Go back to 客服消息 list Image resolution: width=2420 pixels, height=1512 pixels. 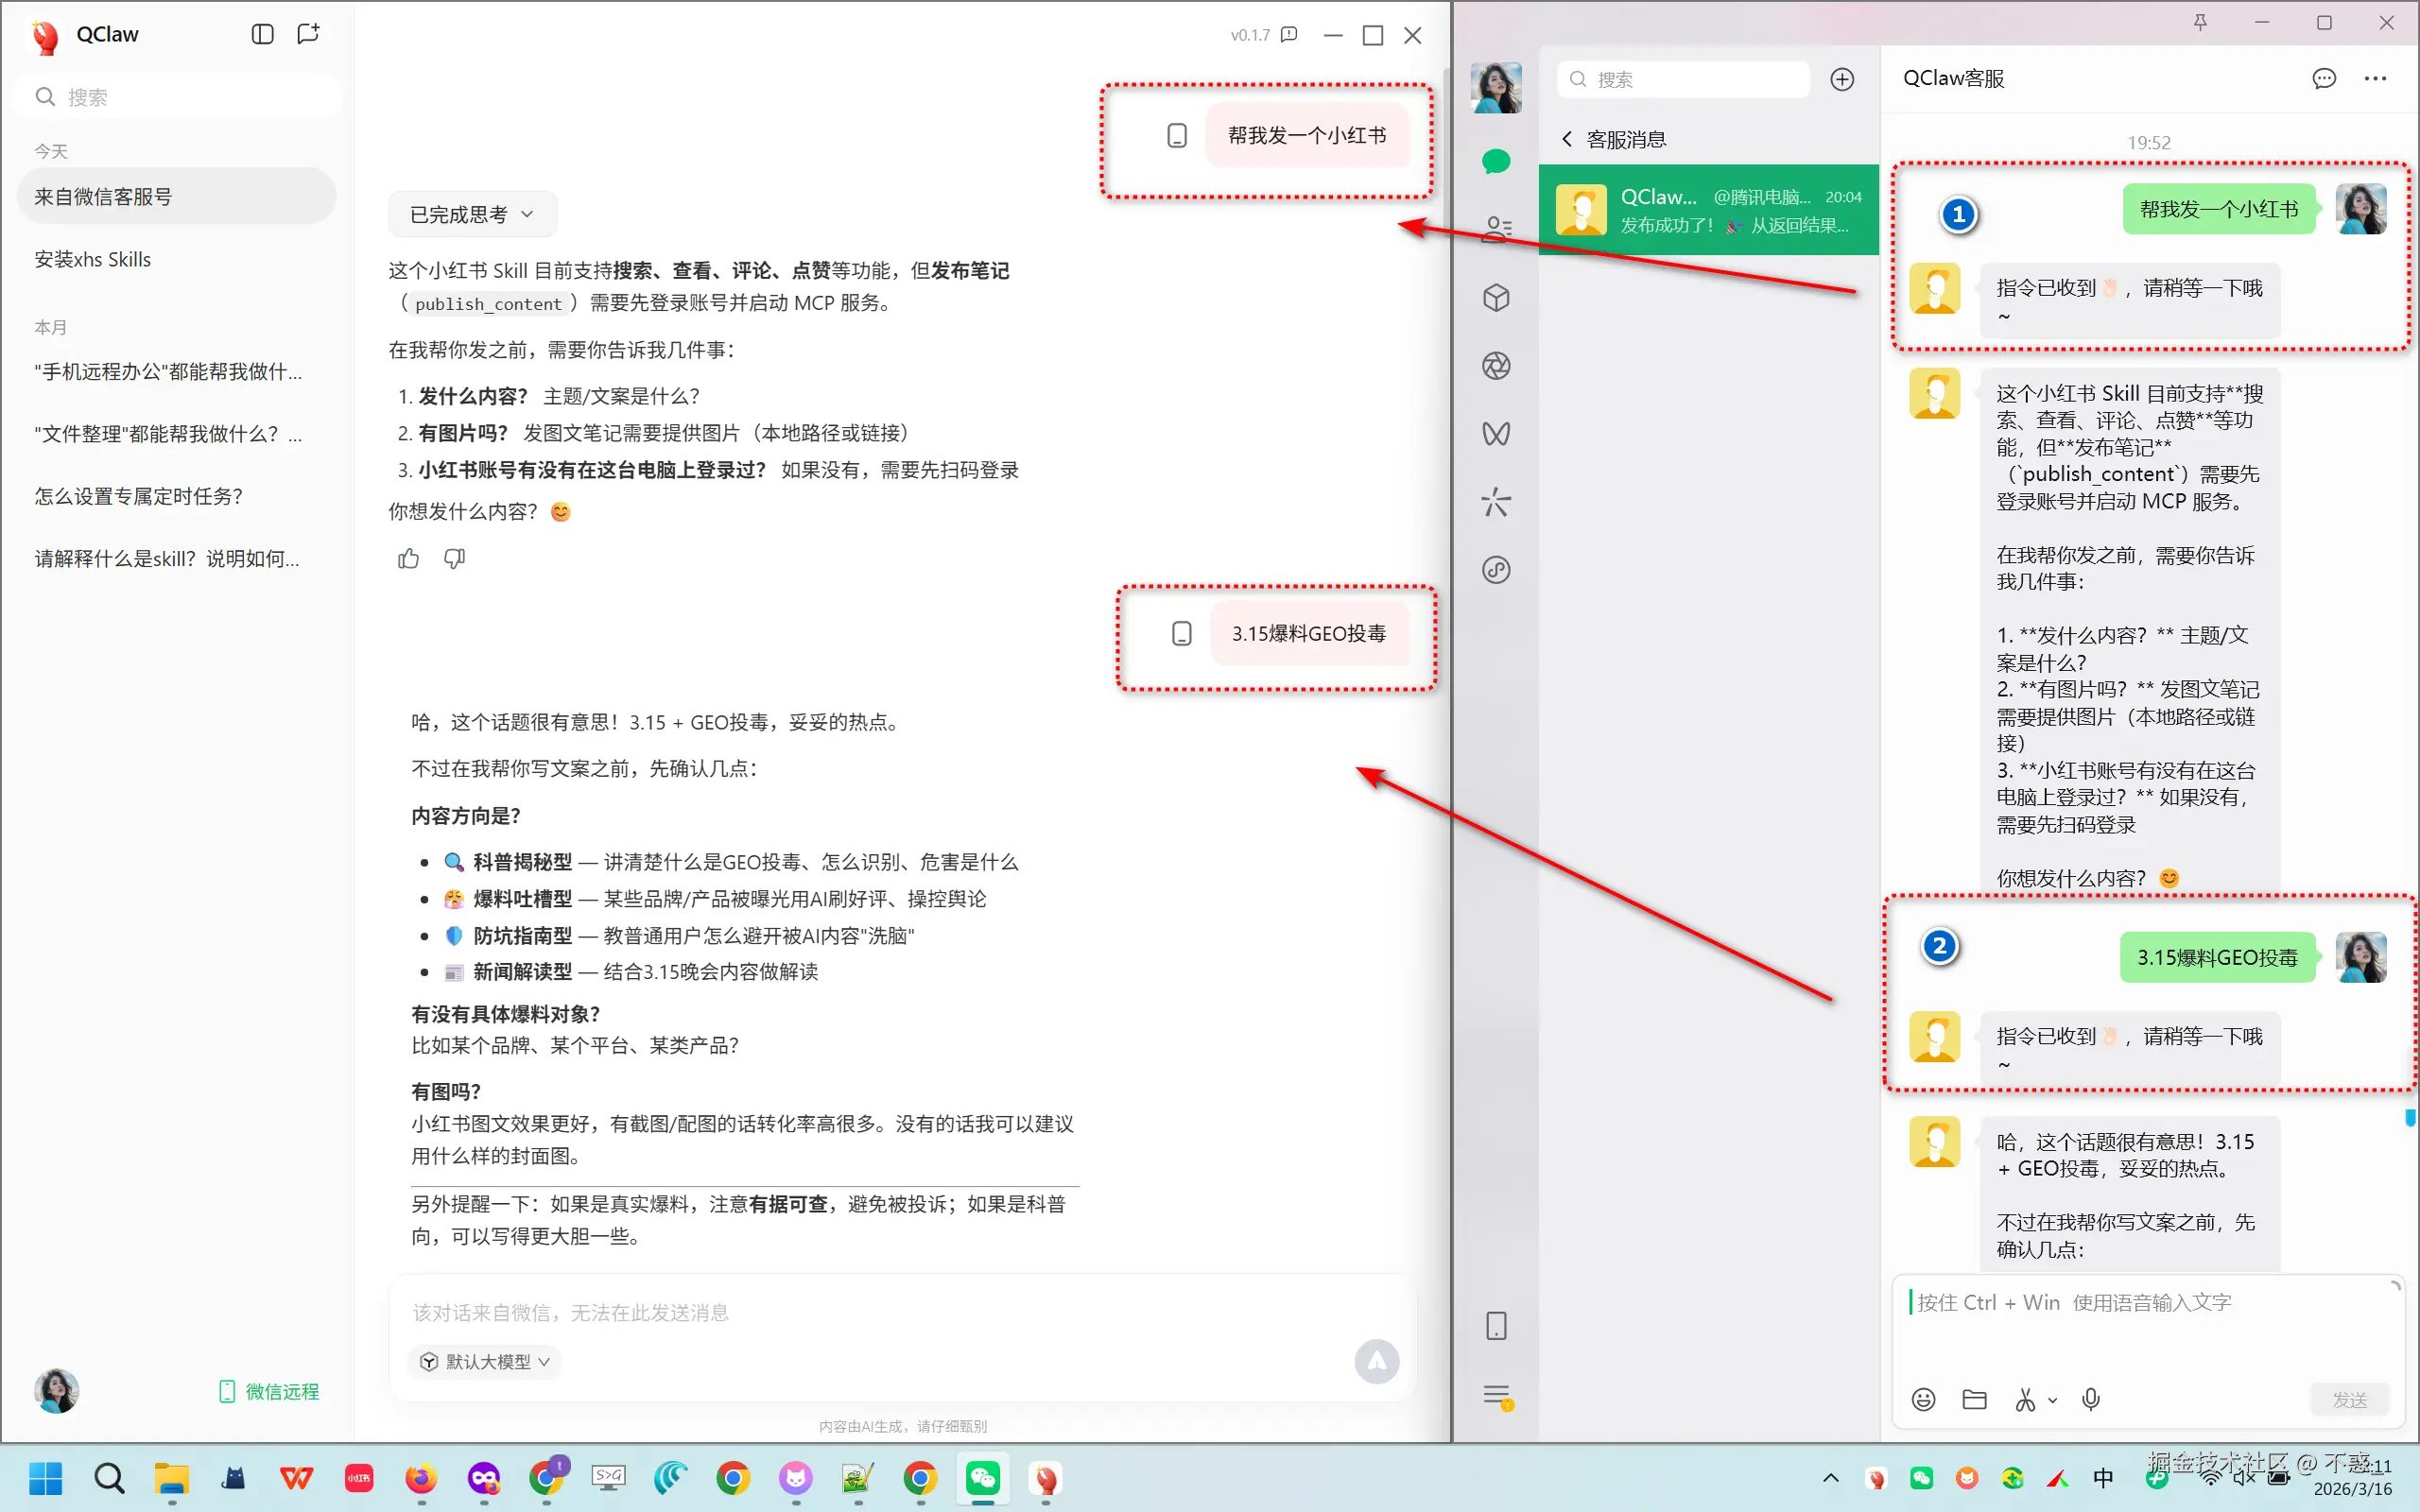point(1567,139)
